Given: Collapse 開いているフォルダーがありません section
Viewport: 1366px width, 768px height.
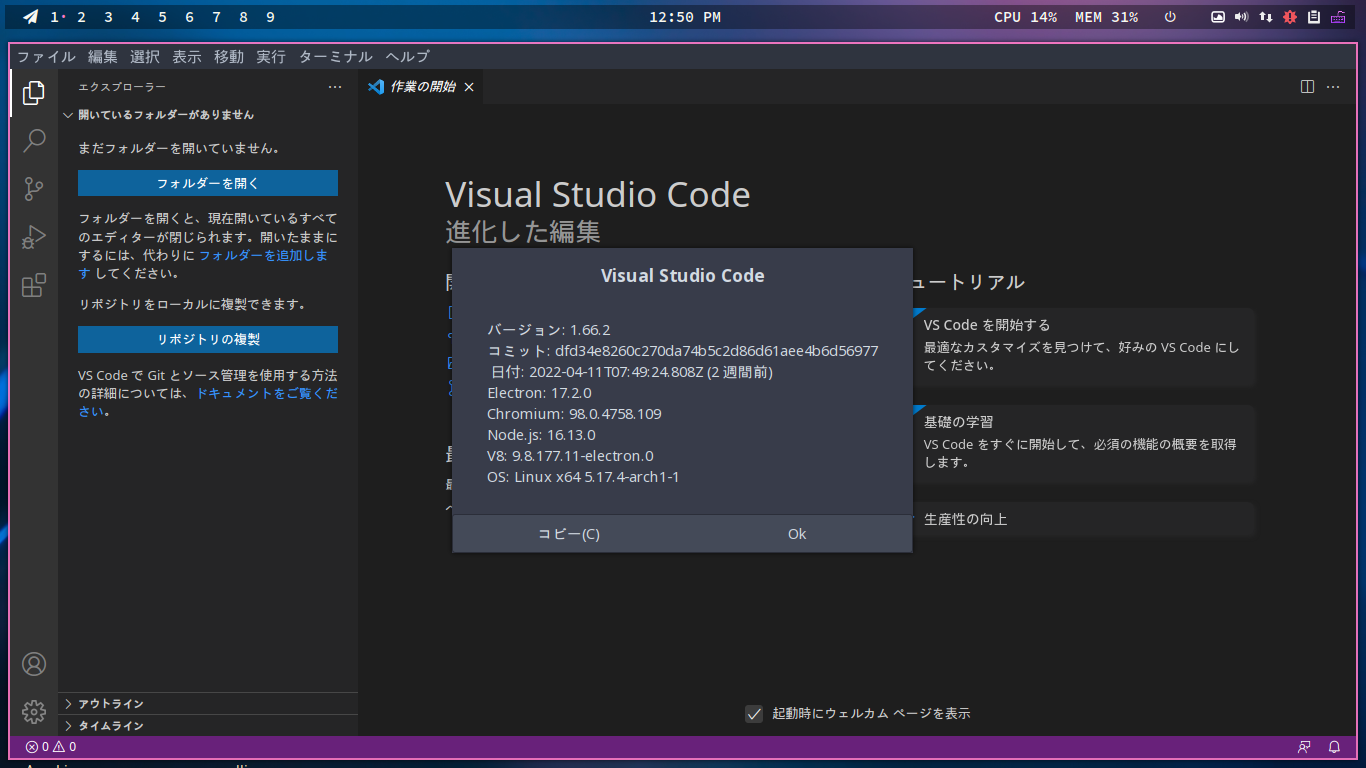Looking at the screenshot, I should click(208, 115).
